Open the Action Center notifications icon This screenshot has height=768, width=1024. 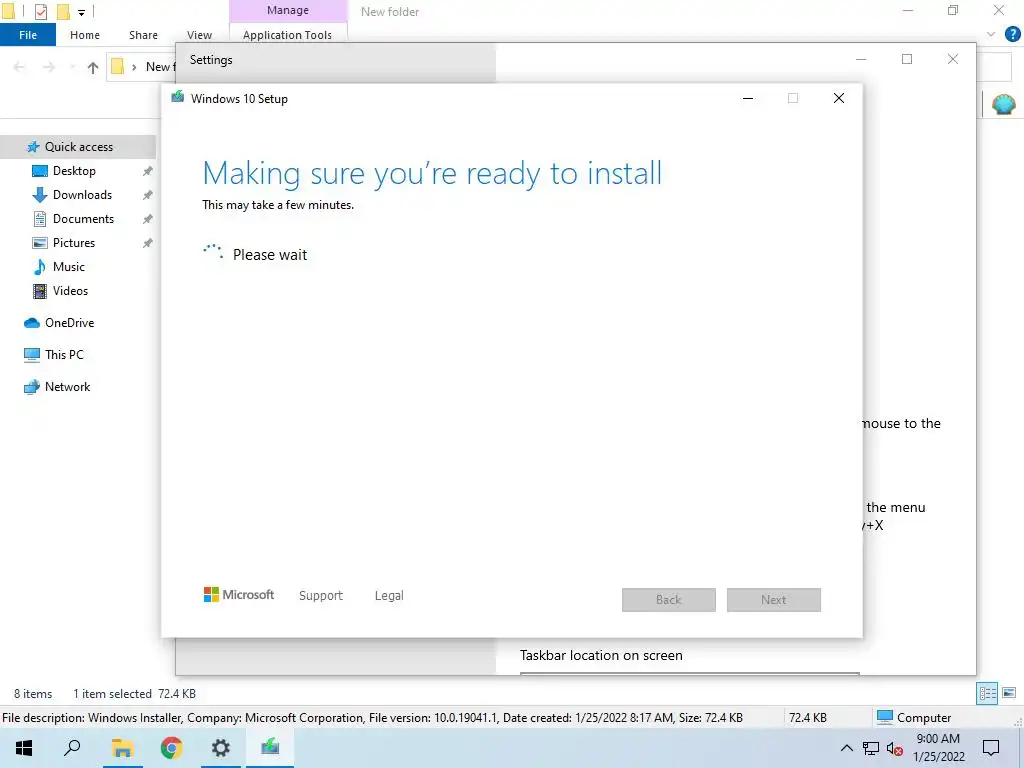(x=991, y=748)
